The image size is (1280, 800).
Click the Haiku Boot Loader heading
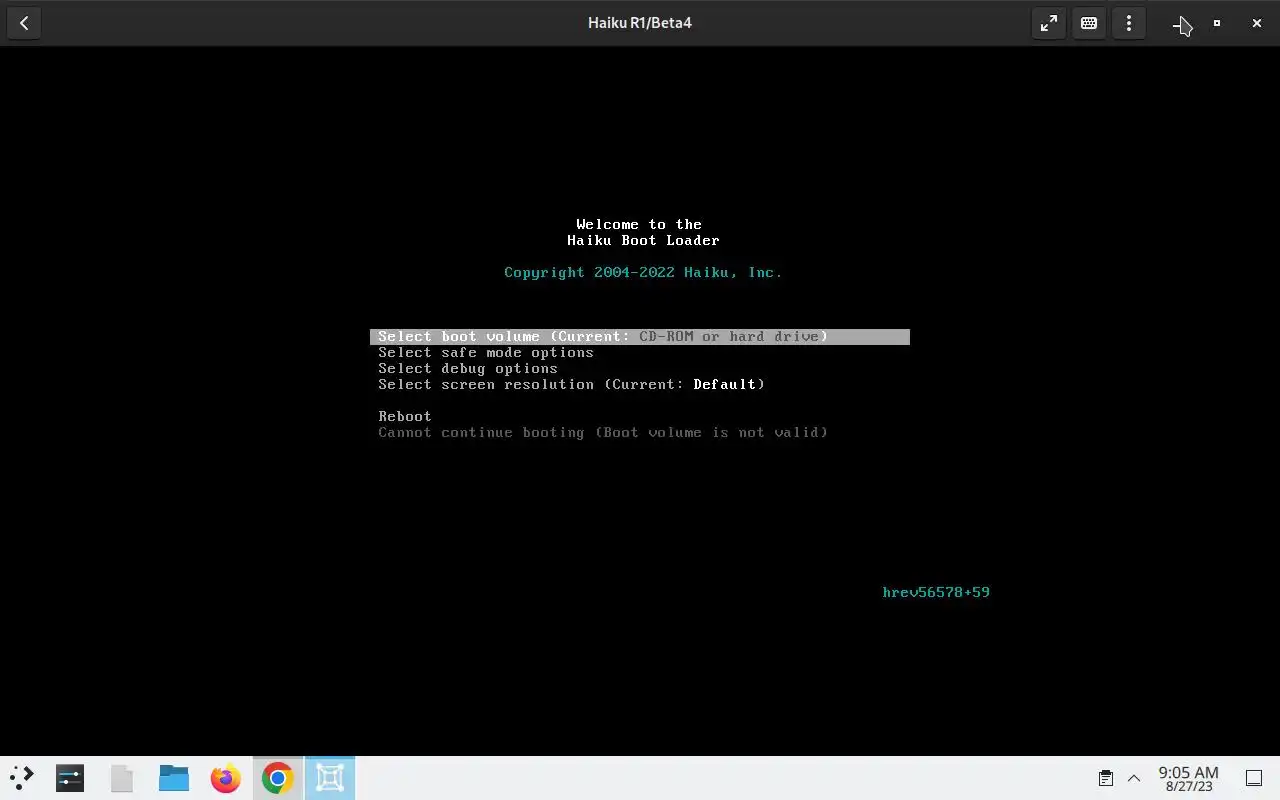point(643,241)
